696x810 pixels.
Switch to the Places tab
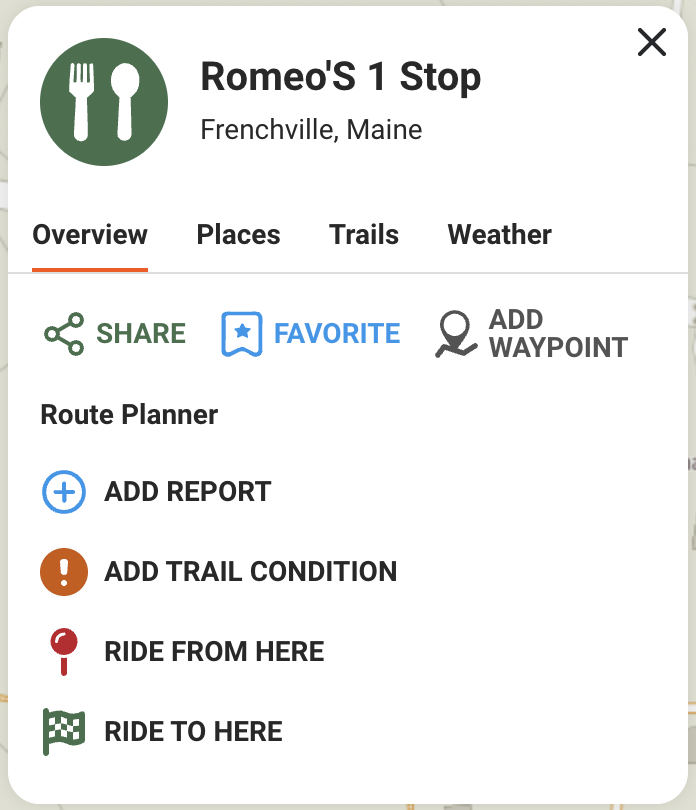point(238,235)
